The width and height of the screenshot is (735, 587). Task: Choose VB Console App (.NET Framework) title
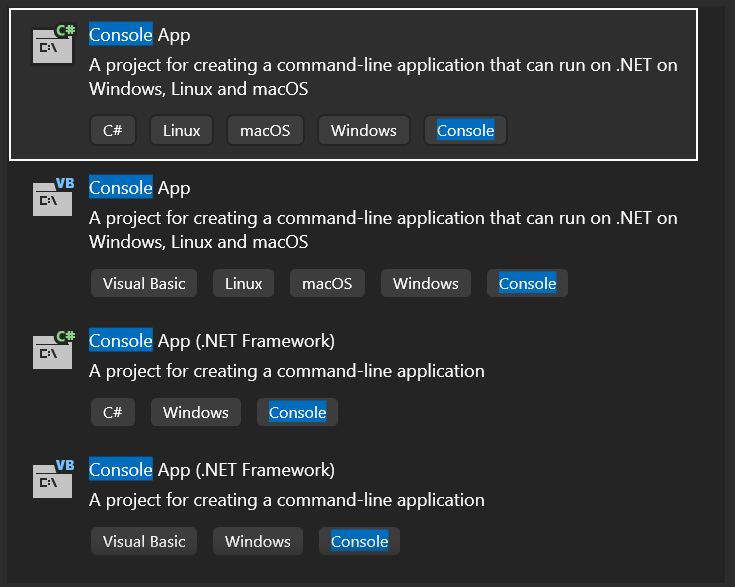[212, 470]
